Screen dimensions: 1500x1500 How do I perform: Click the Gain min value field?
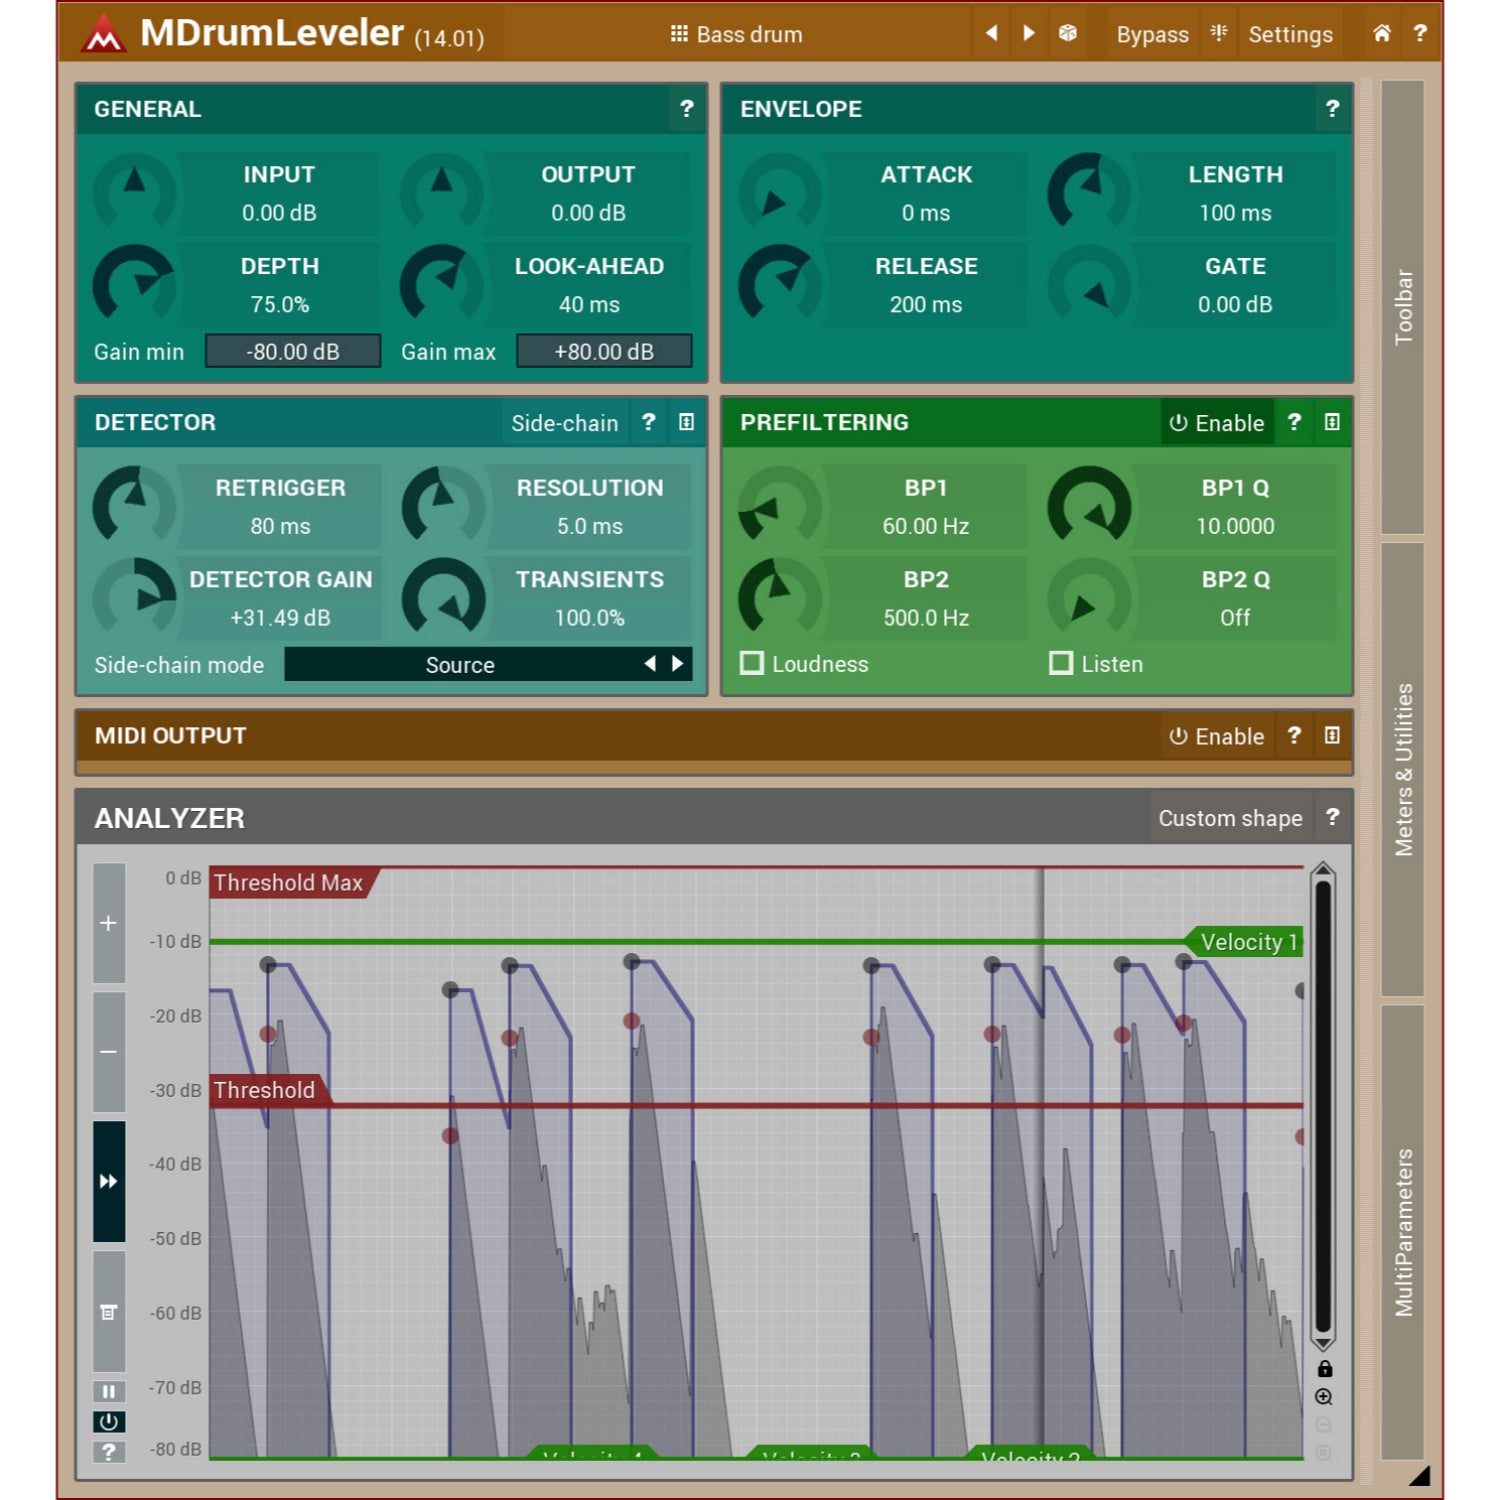(x=293, y=351)
